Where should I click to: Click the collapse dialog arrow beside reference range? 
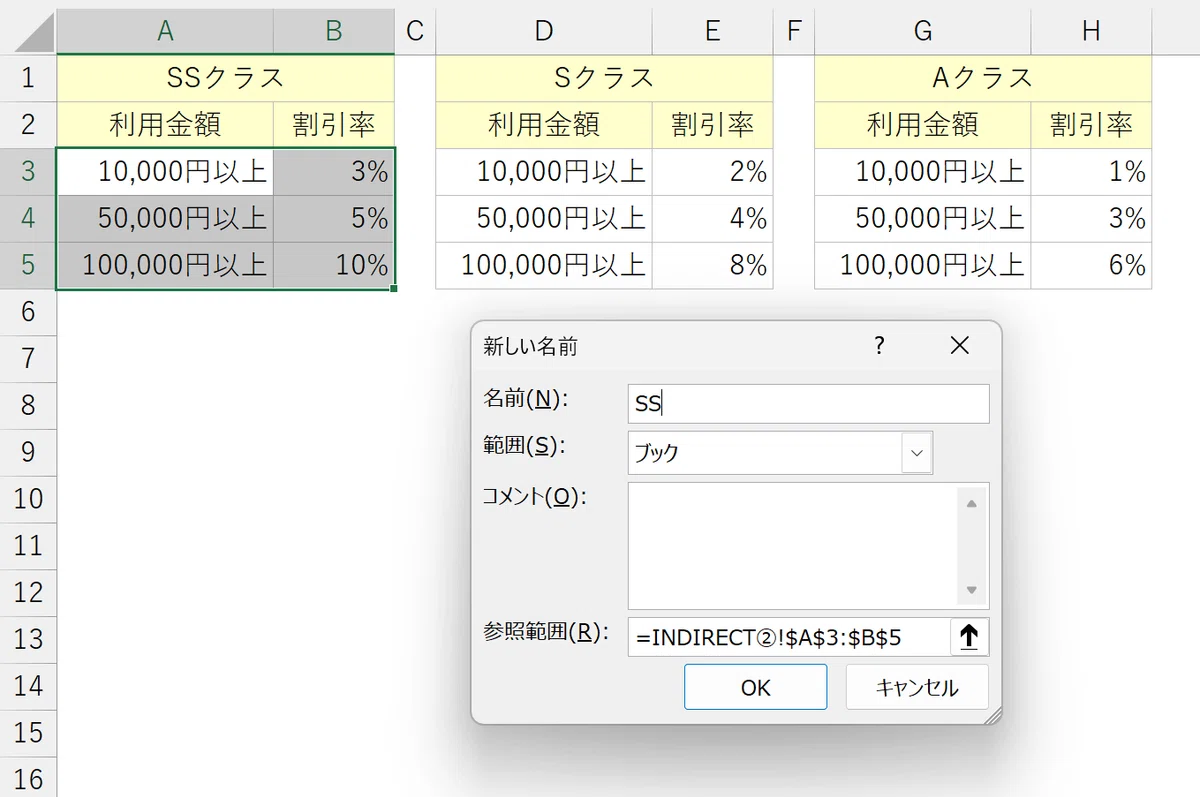[x=968, y=637]
